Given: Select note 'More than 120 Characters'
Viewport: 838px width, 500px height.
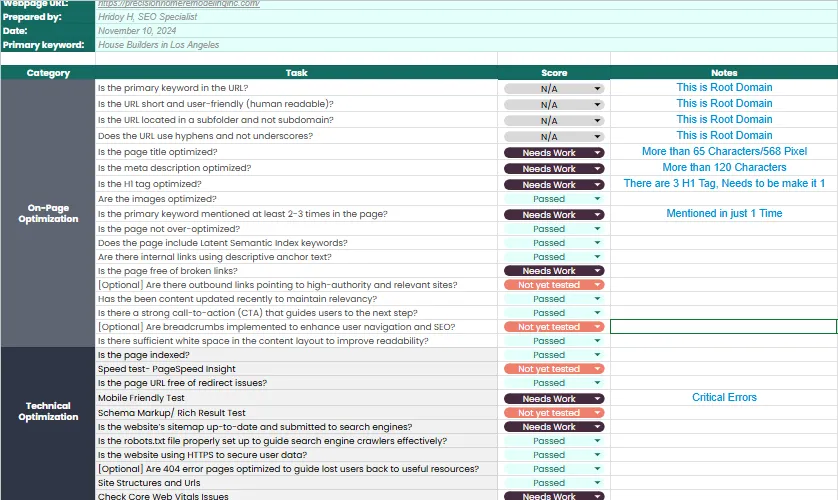Looking at the screenshot, I should 724,167.
